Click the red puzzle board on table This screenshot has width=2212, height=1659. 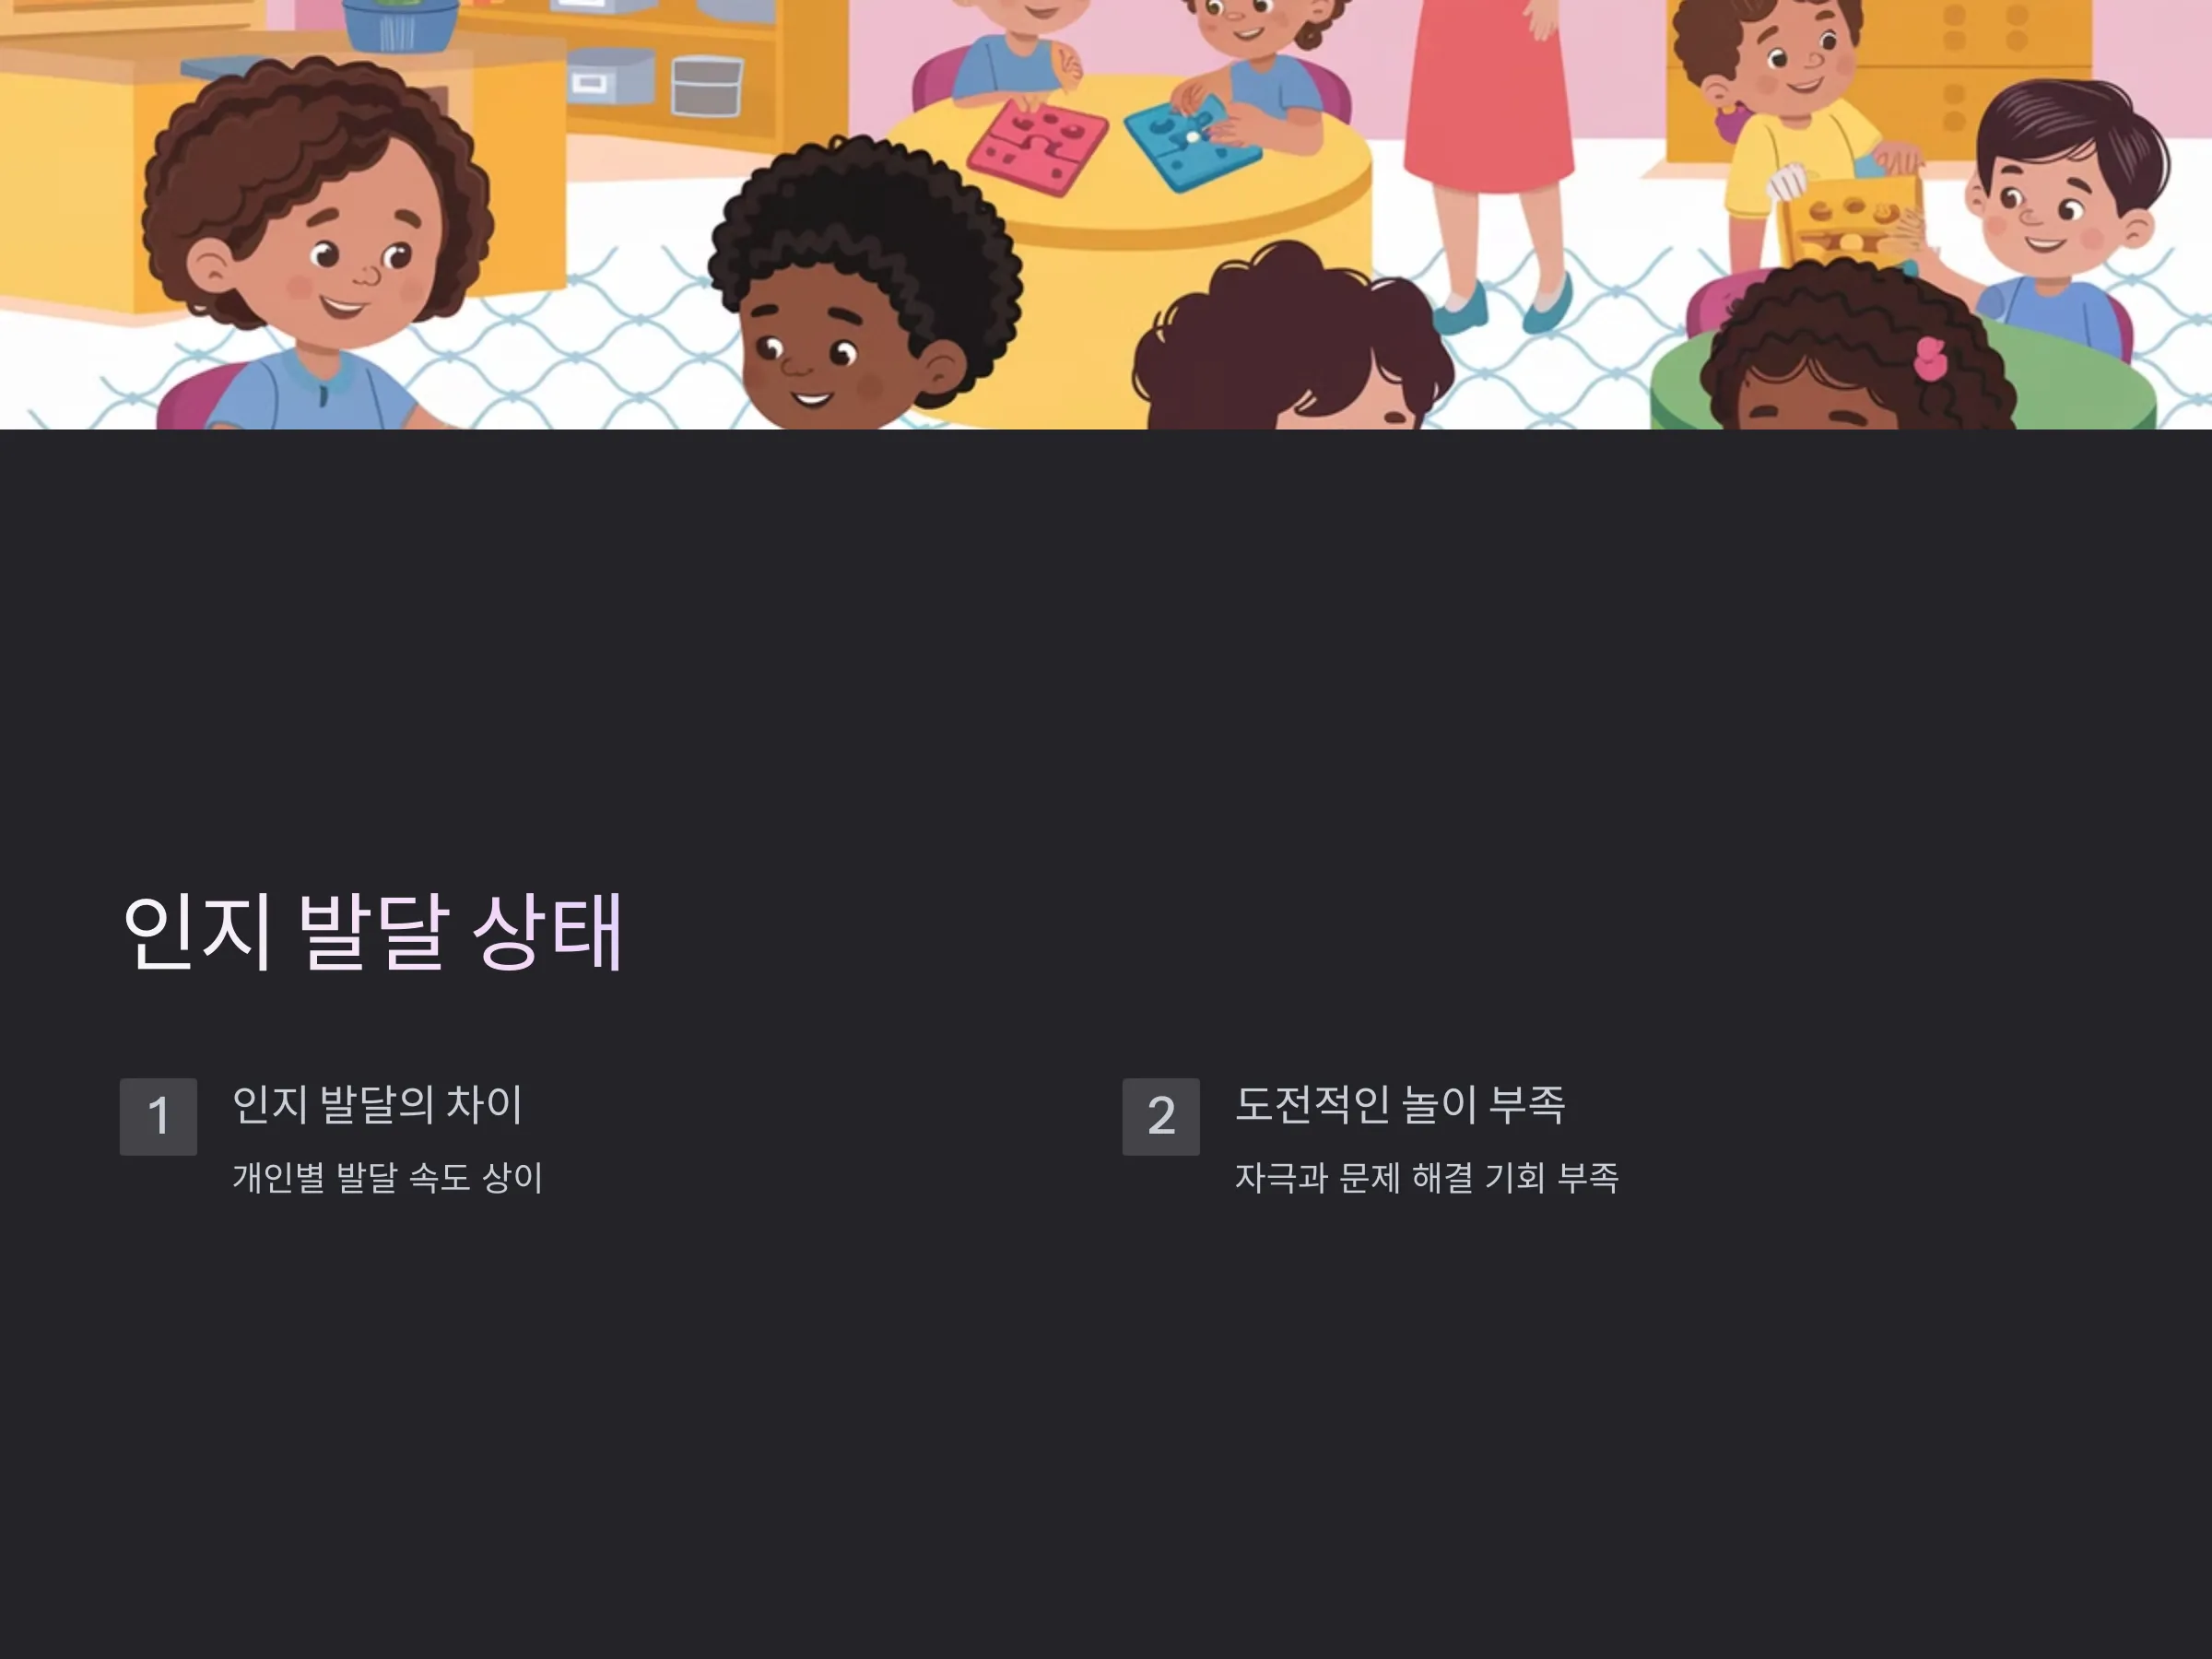coord(1038,146)
